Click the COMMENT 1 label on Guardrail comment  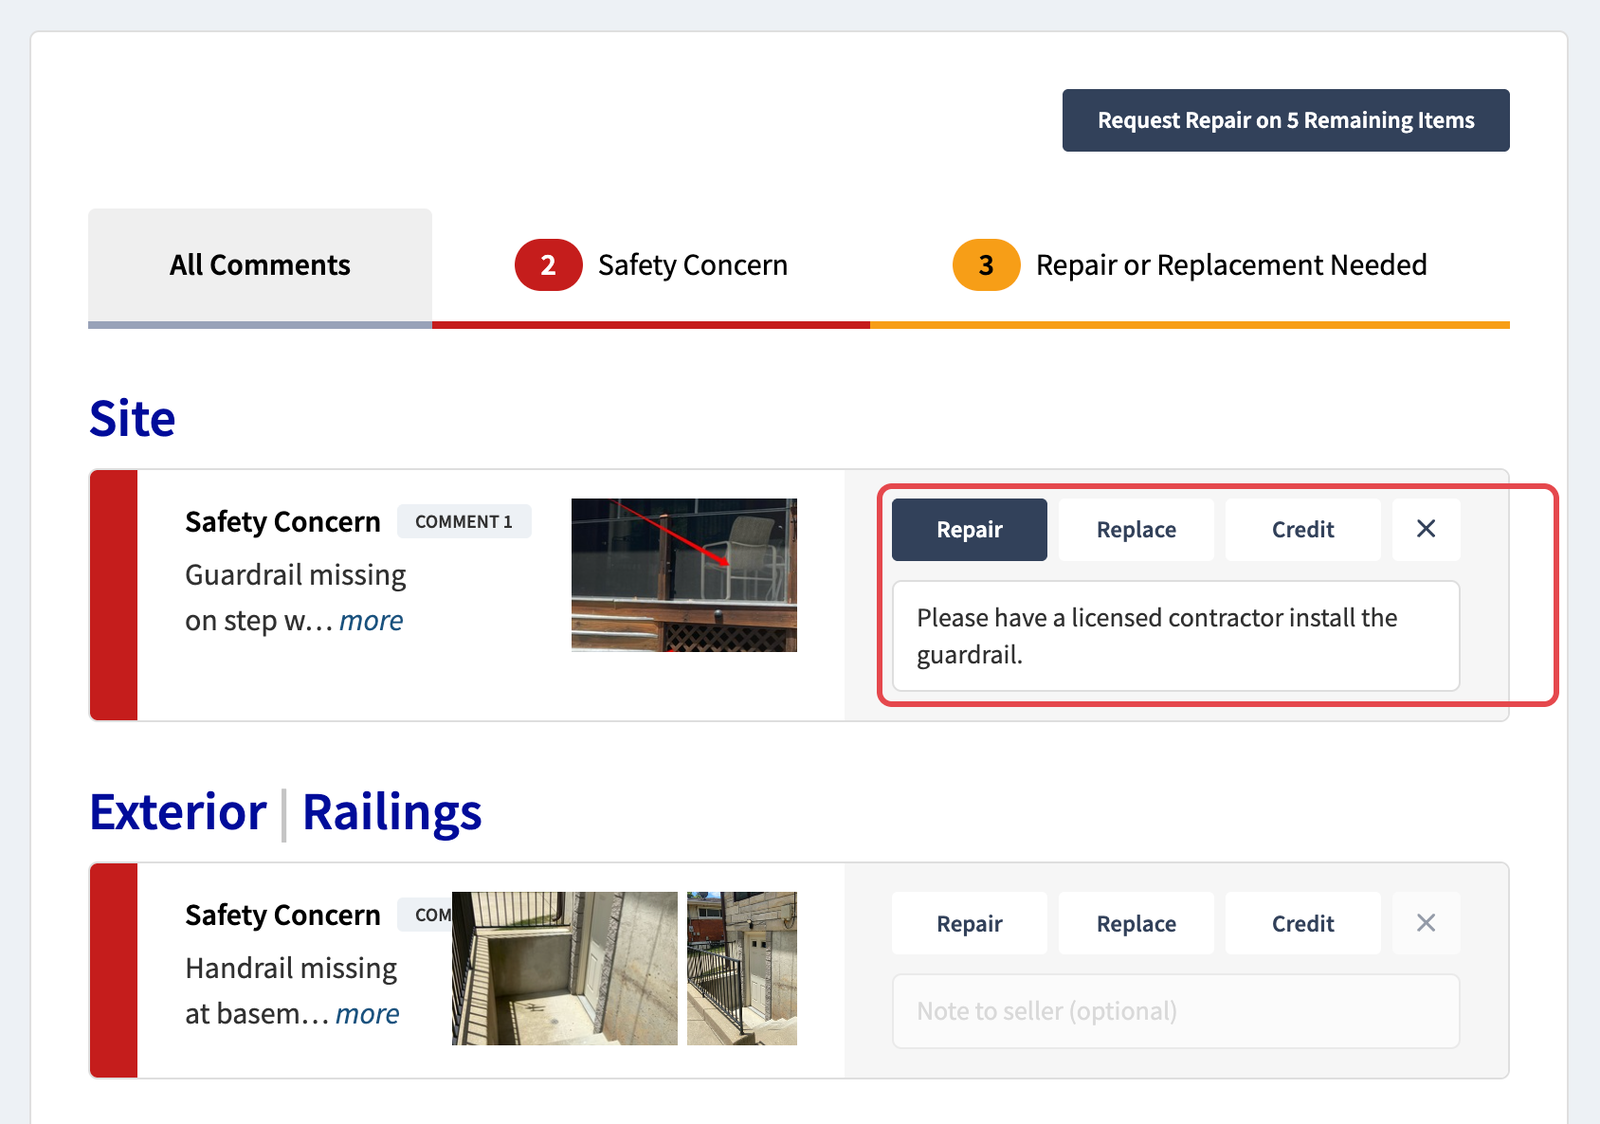point(464,522)
